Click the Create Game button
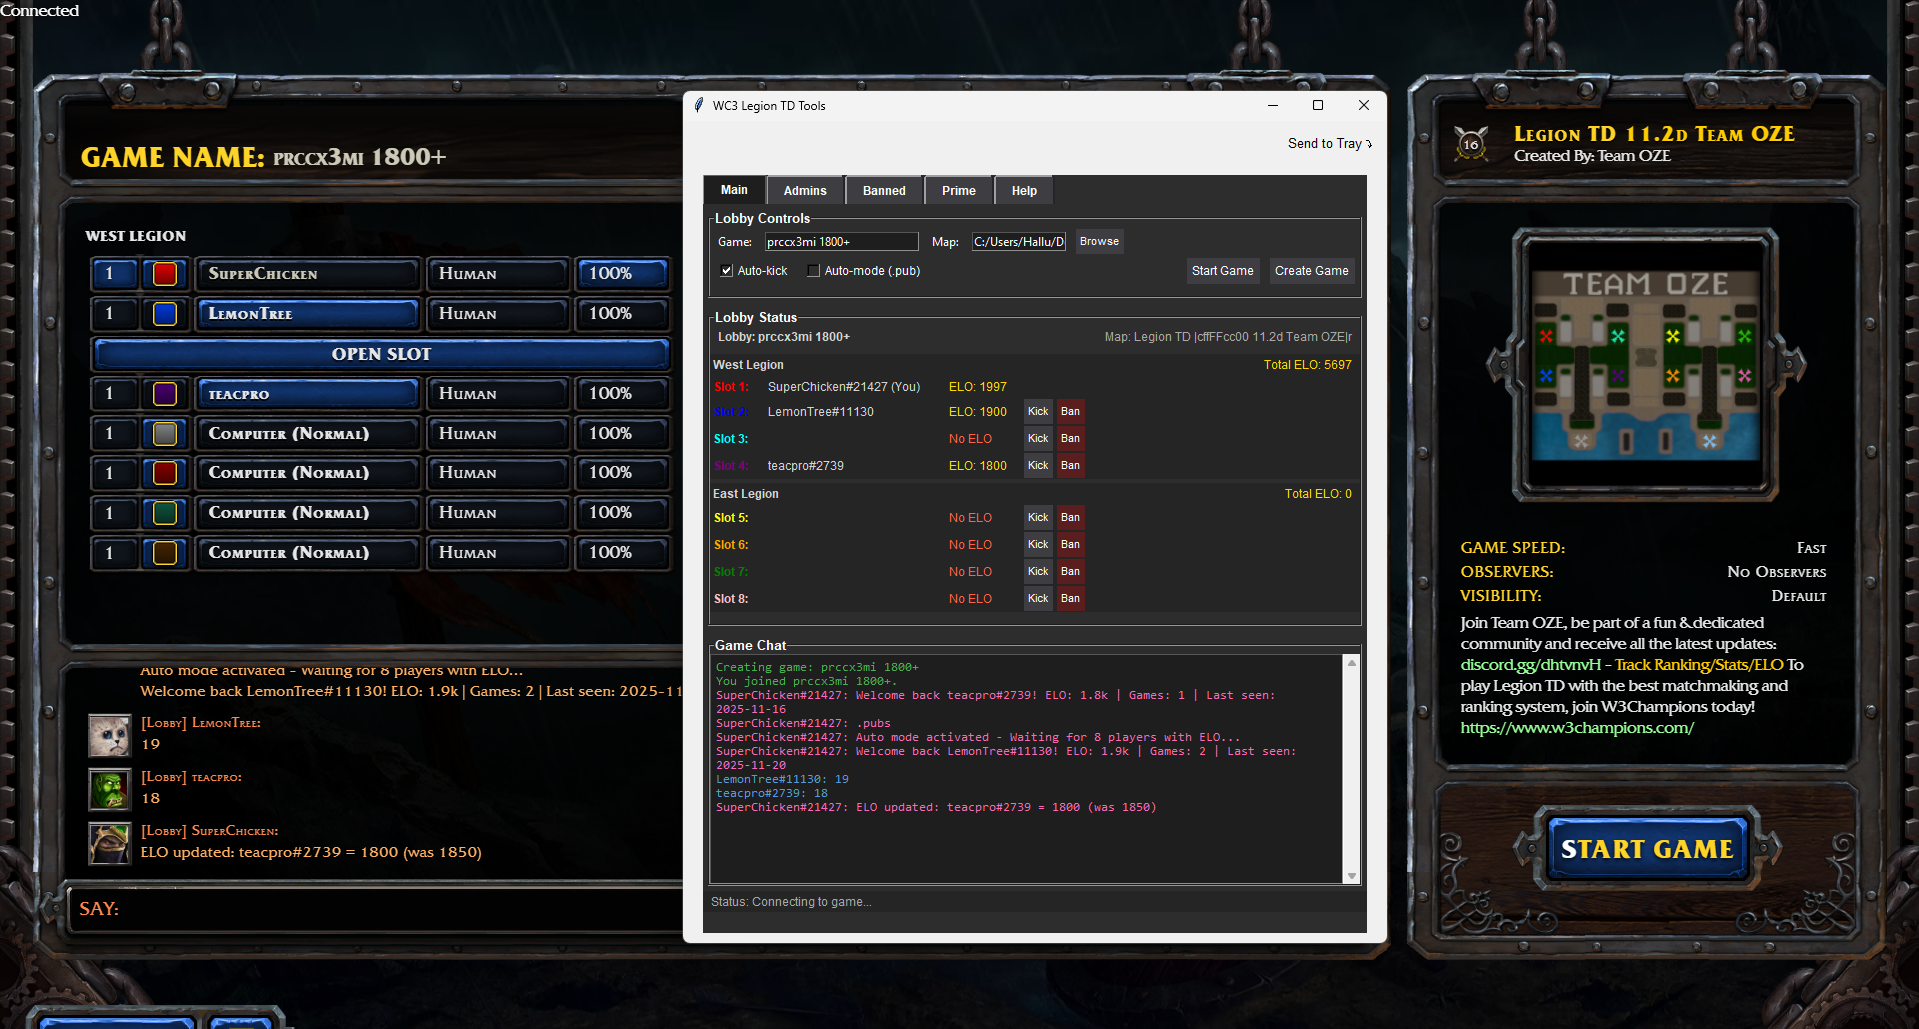The image size is (1919, 1029). coord(1311,270)
